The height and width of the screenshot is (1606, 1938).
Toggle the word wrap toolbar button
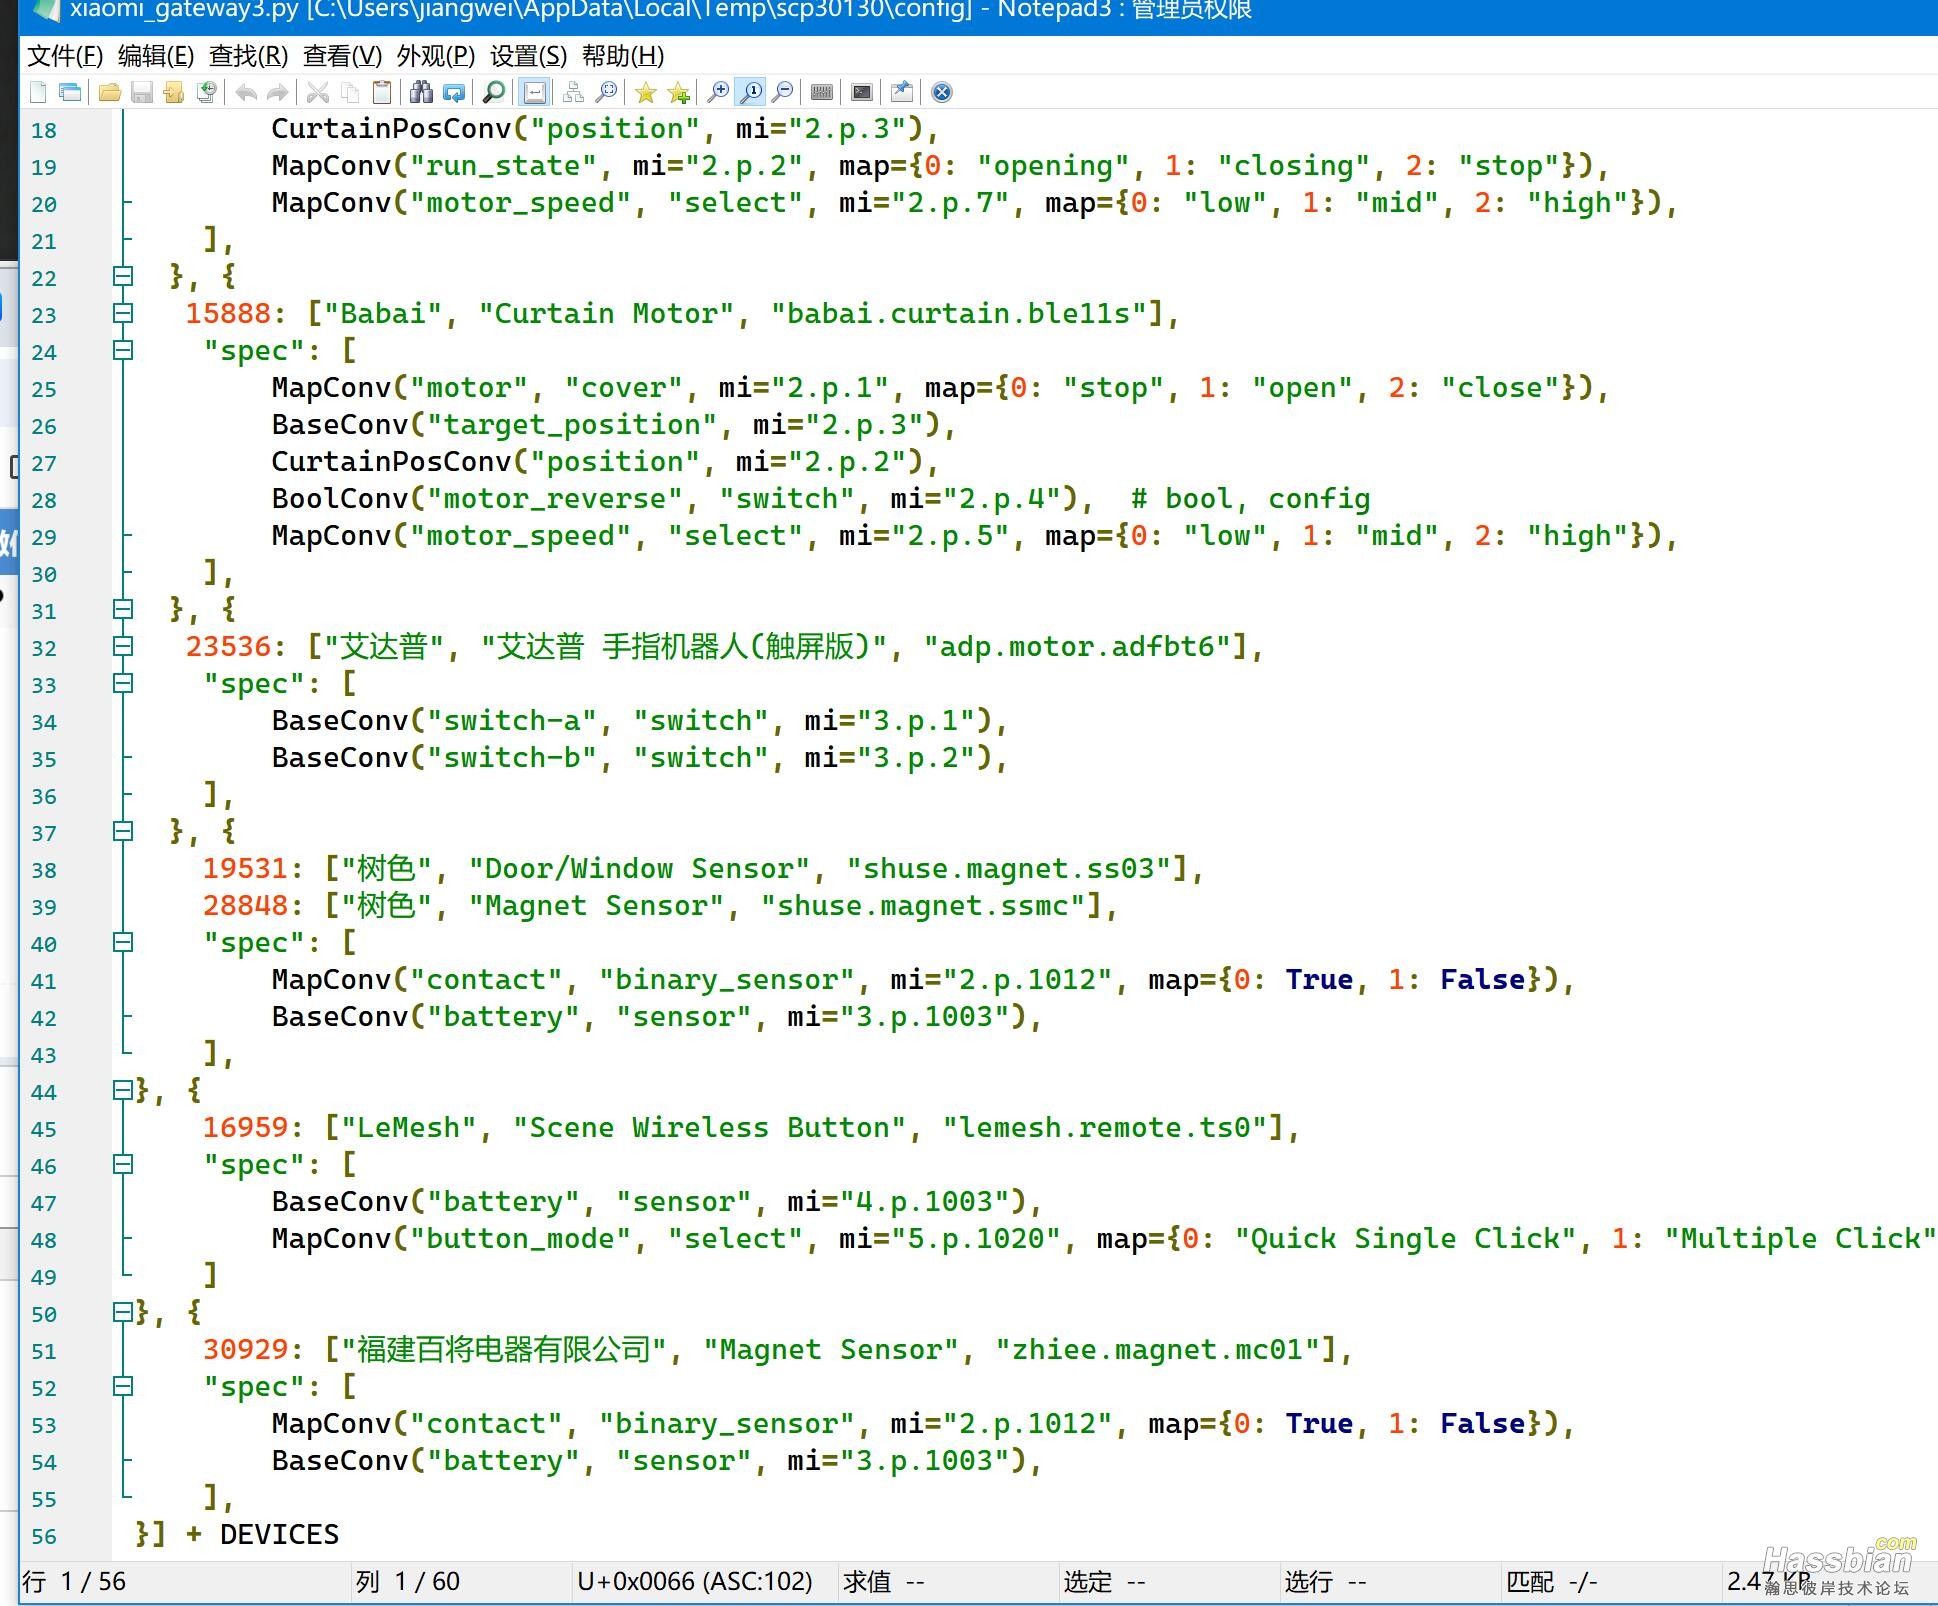pyautogui.click(x=535, y=93)
